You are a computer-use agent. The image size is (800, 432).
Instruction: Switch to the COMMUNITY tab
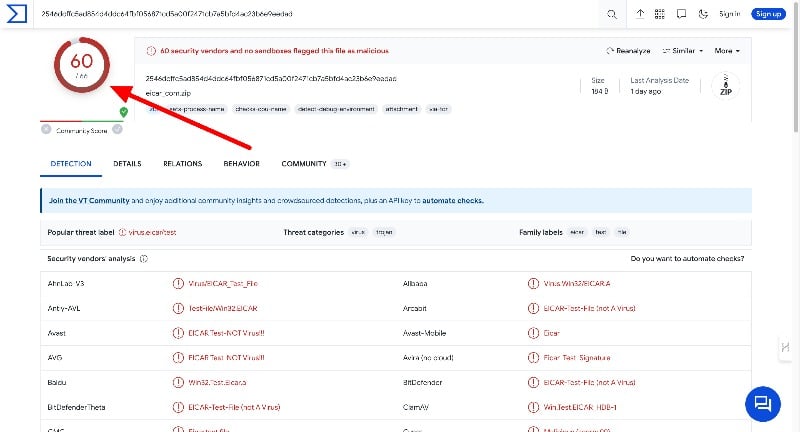coord(314,164)
